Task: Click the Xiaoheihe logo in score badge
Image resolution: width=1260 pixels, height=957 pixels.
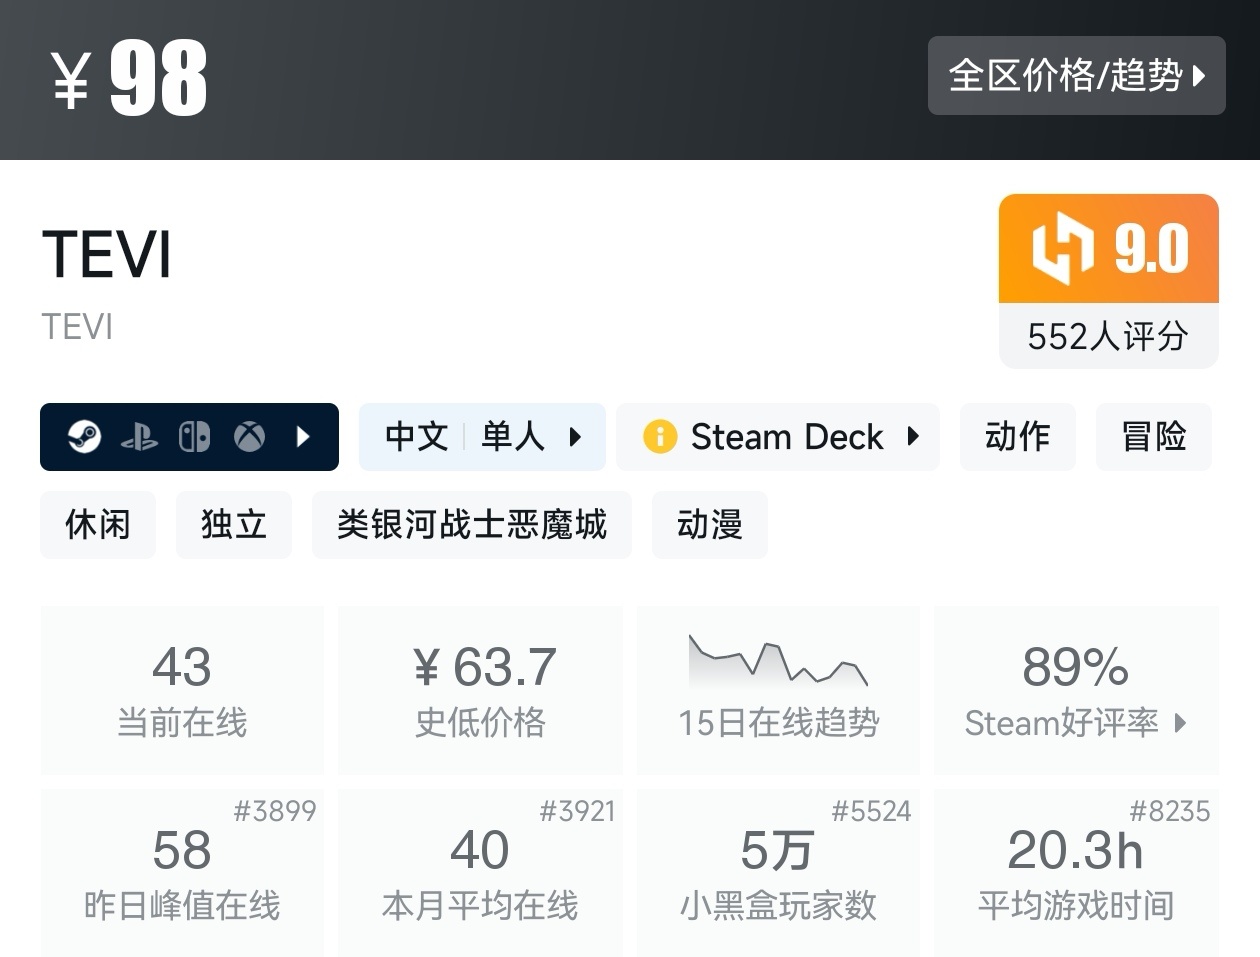Action: 1063,248
